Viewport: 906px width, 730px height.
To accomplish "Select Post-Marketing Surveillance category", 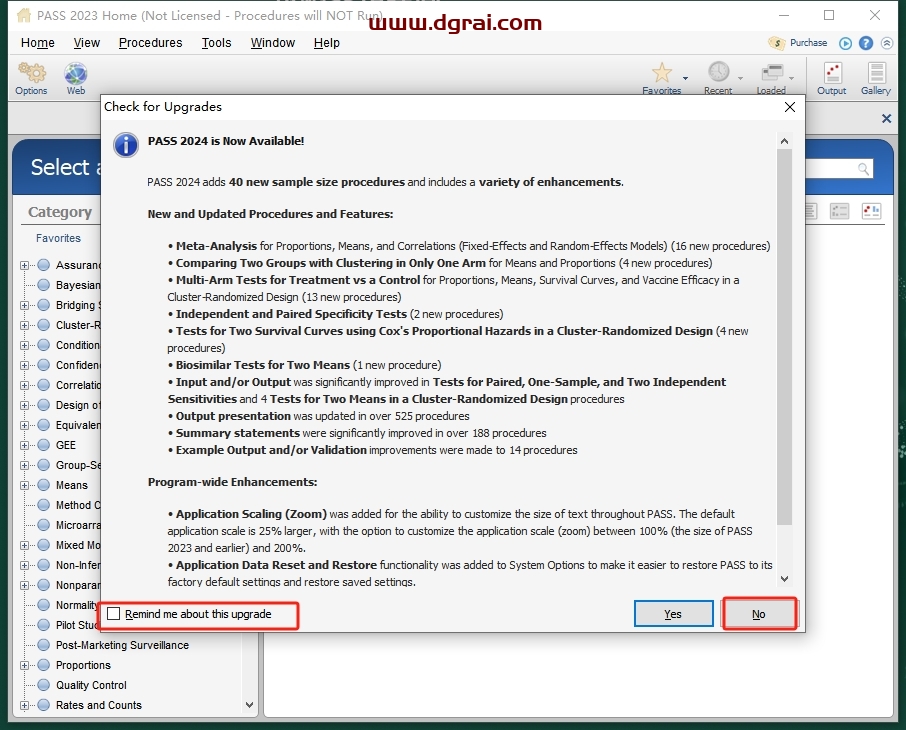I will coord(122,645).
